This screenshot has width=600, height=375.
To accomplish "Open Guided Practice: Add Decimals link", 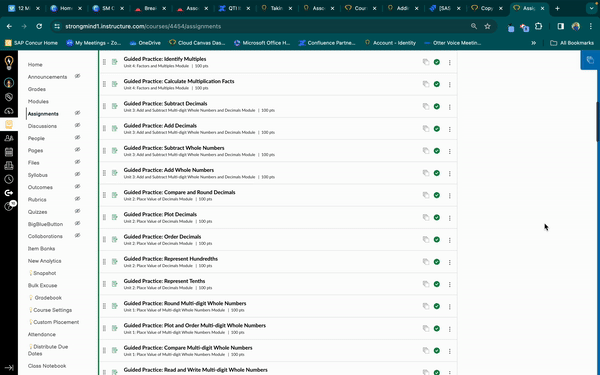I will (x=160, y=126).
